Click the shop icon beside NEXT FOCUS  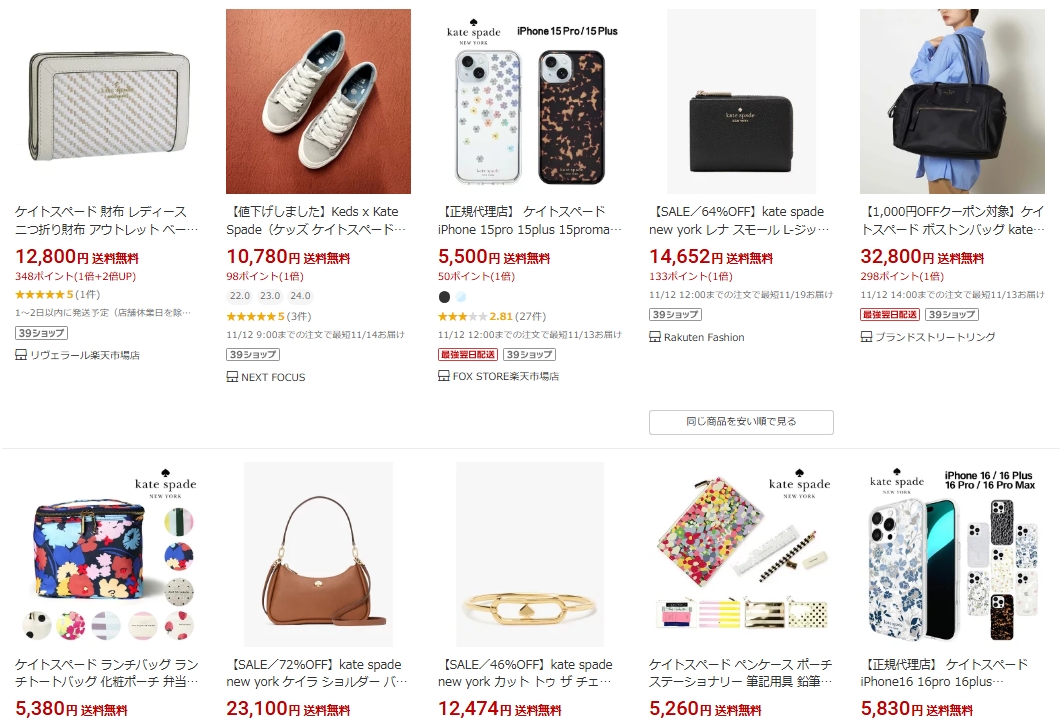click(x=233, y=377)
